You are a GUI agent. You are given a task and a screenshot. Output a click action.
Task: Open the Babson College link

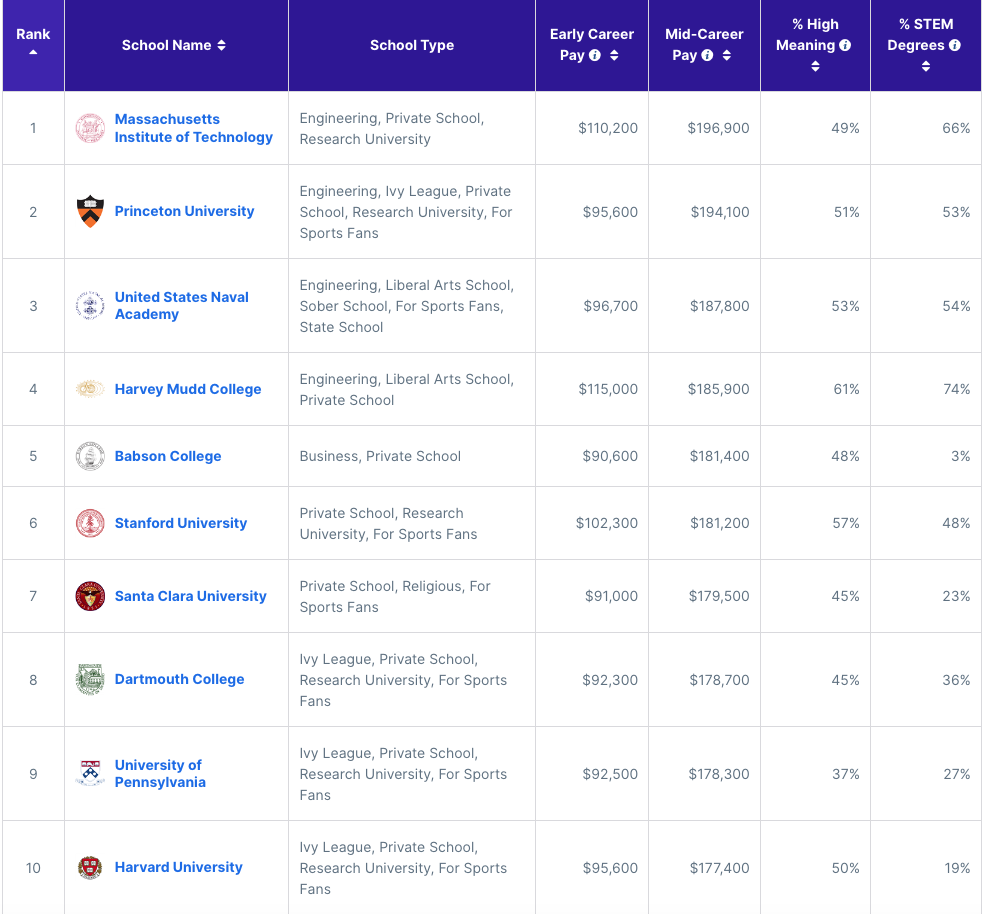(x=168, y=456)
